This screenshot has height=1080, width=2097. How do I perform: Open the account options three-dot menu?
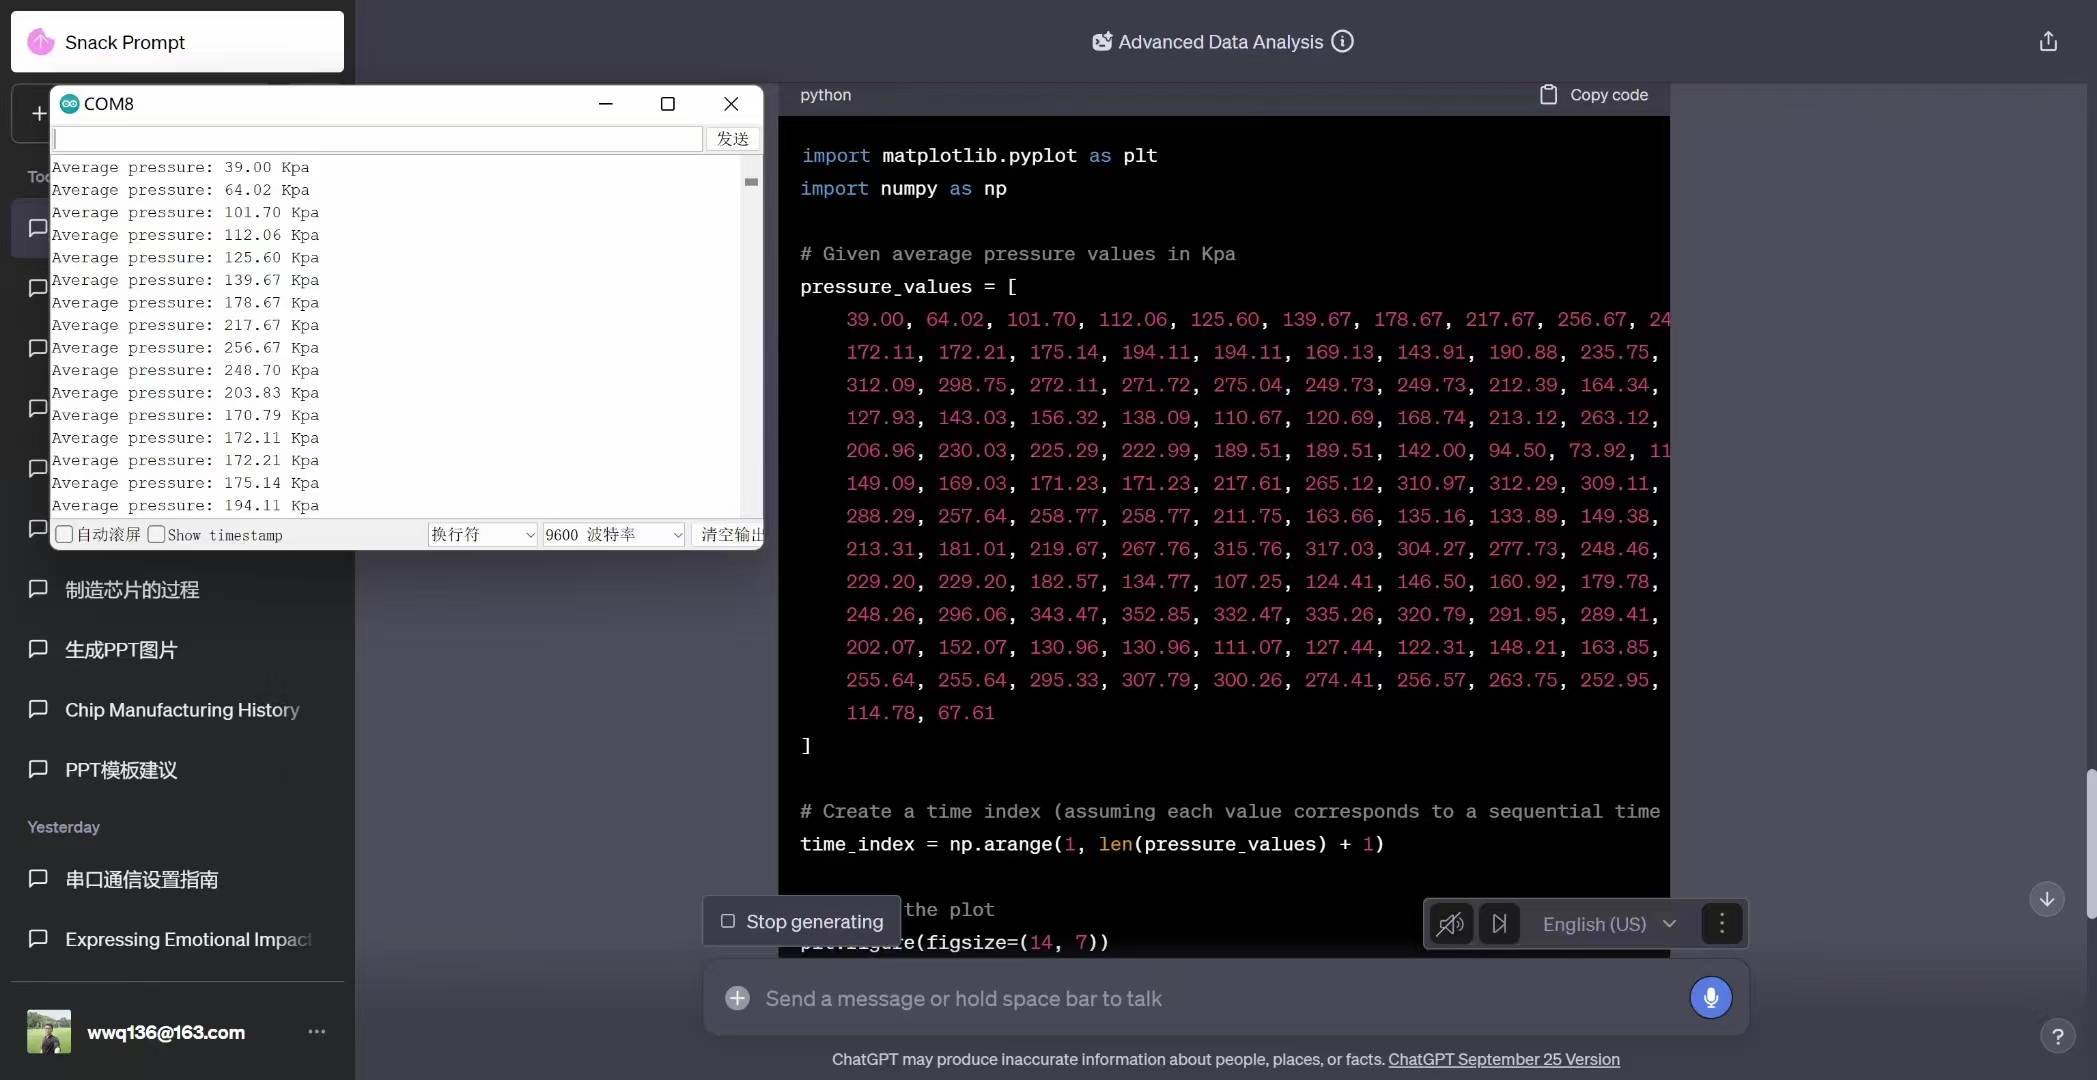click(317, 1031)
